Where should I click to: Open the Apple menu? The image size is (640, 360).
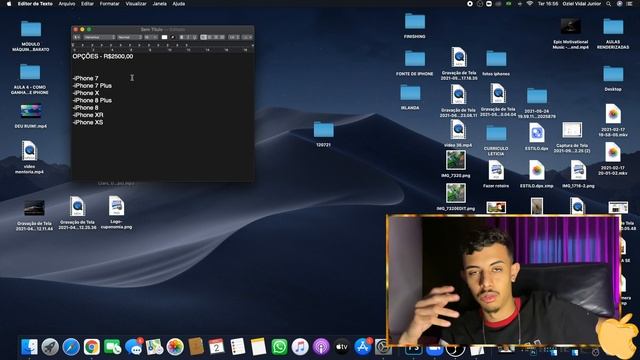point(9,4)
